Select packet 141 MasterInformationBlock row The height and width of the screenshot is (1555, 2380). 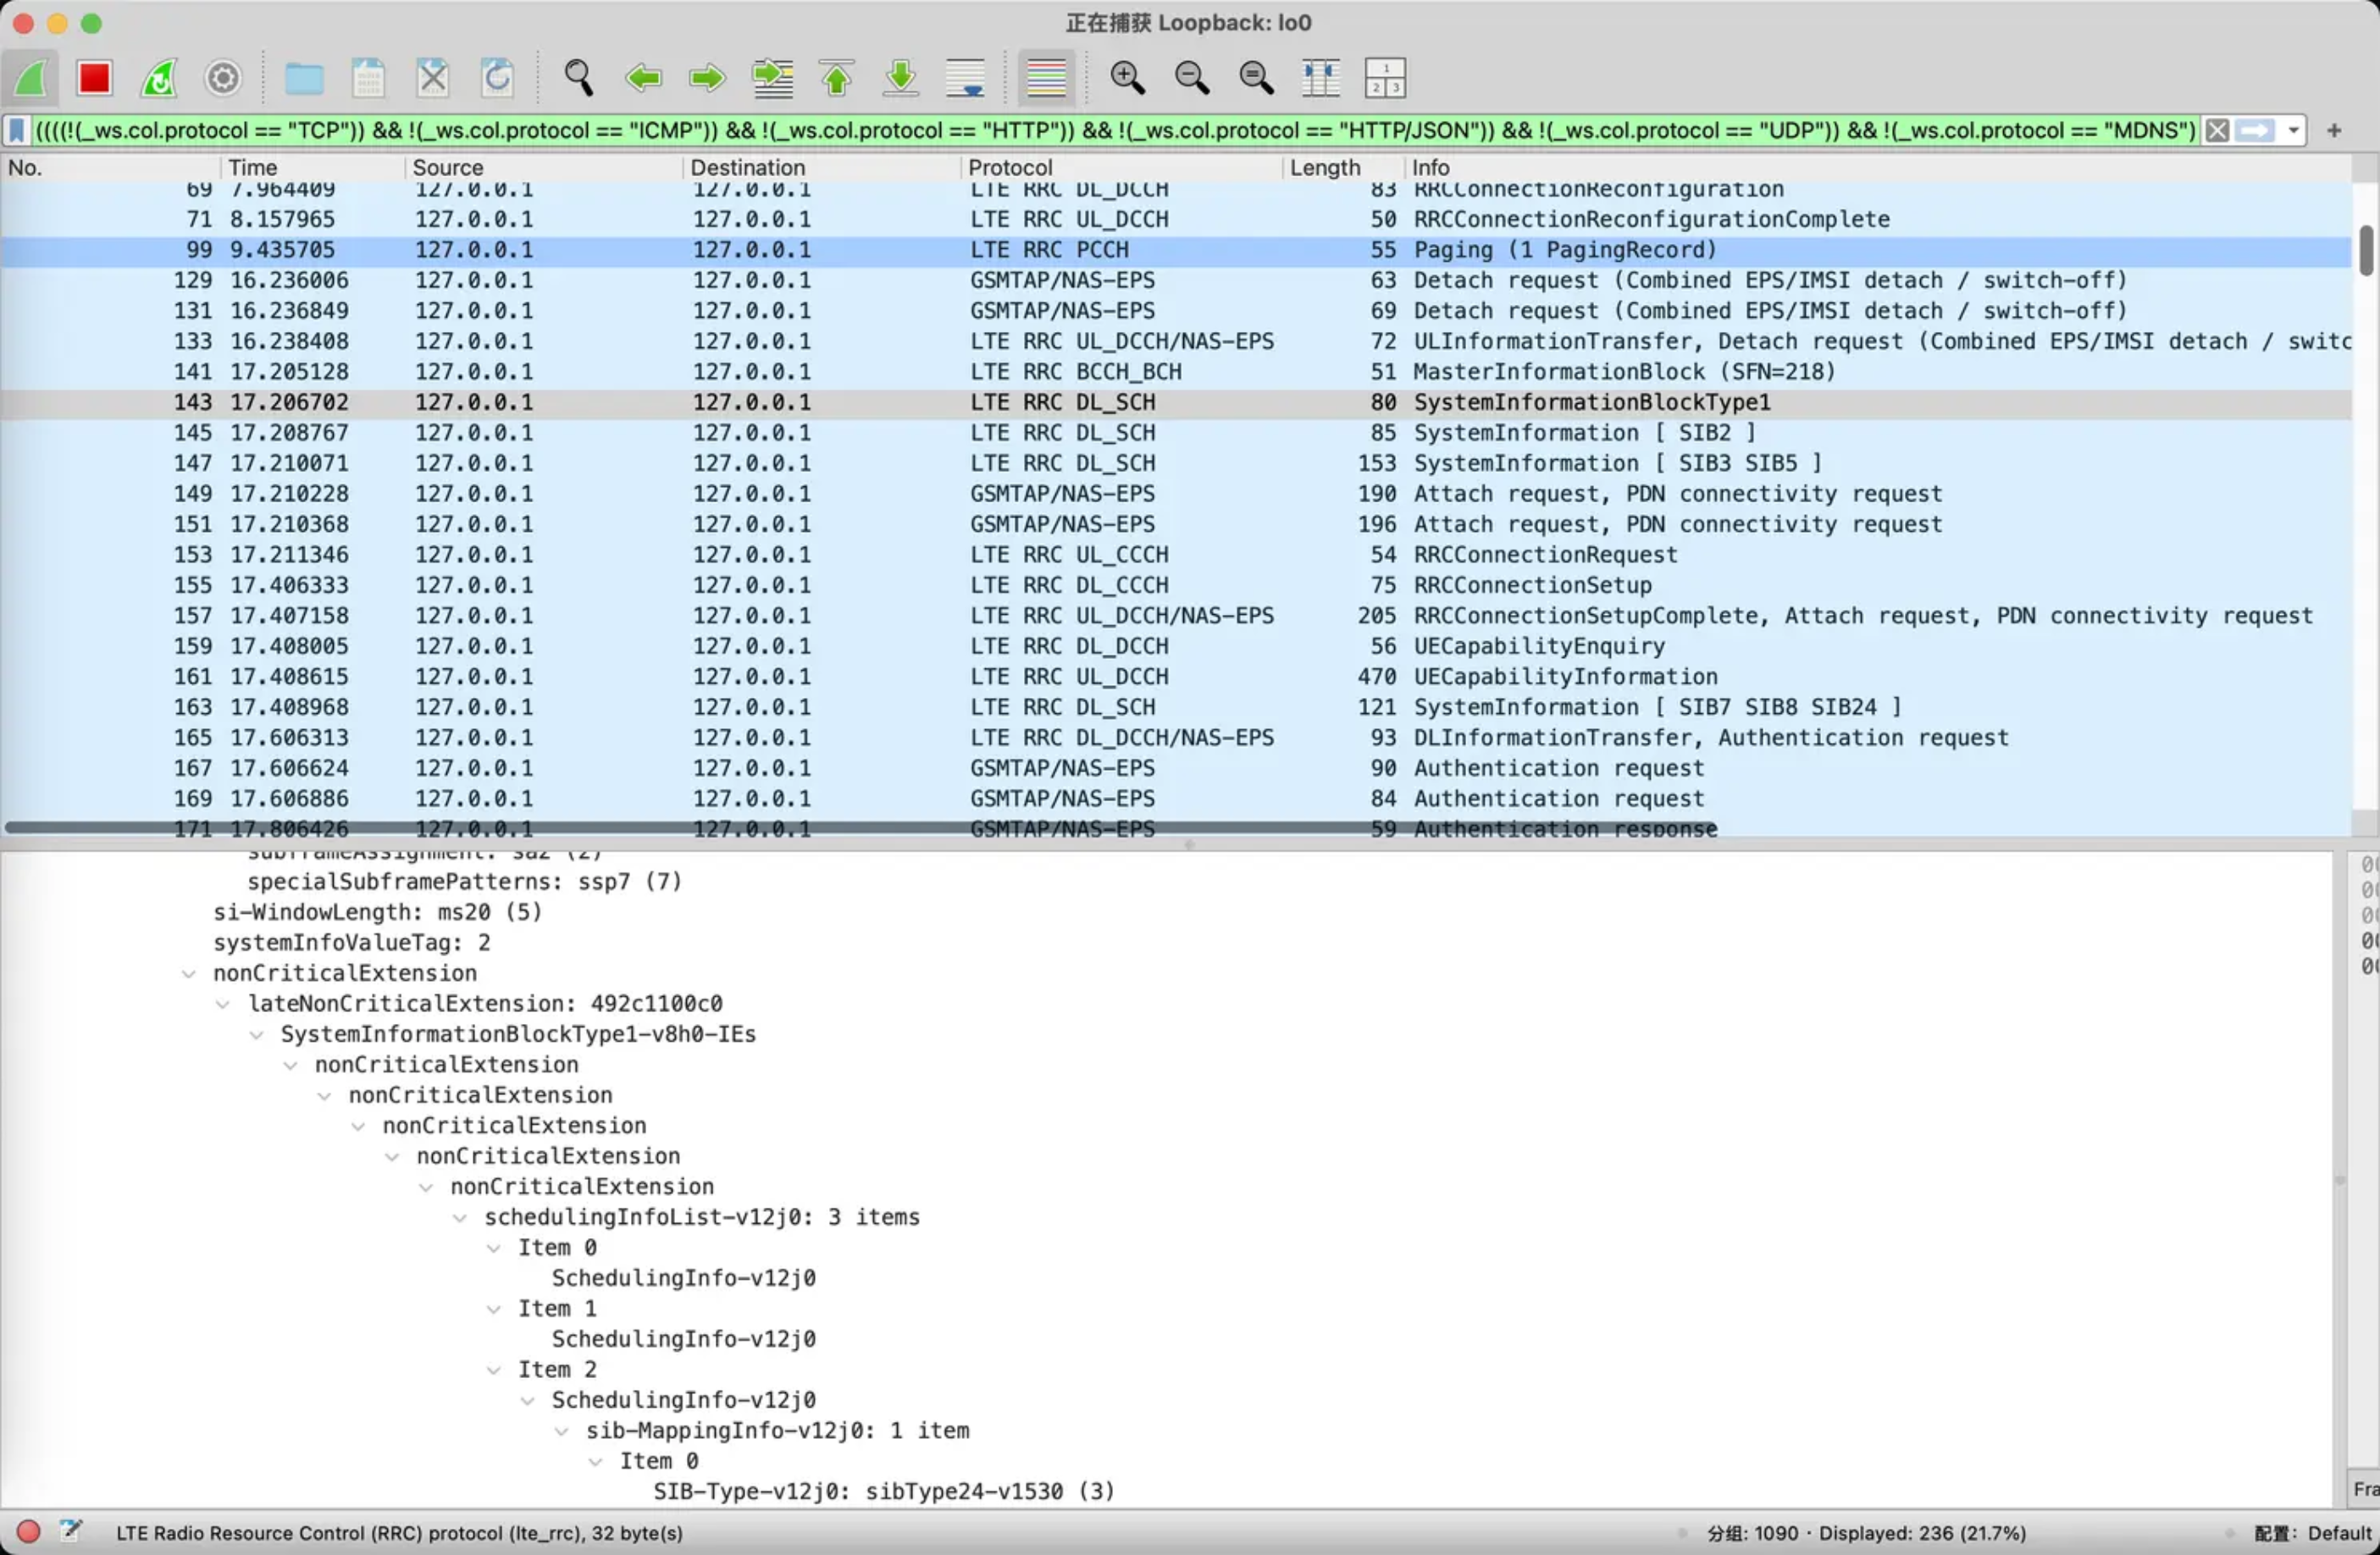tap(1175, 371)
